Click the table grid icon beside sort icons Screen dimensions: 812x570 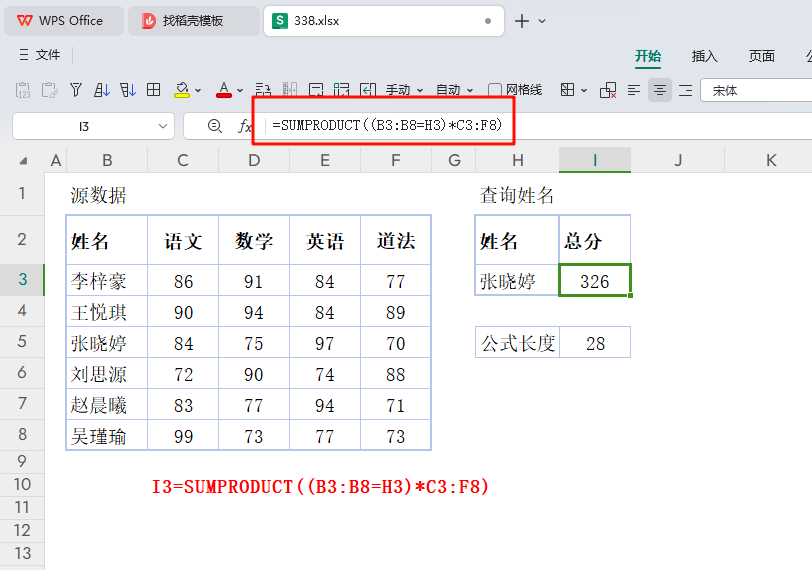point(154,90)
